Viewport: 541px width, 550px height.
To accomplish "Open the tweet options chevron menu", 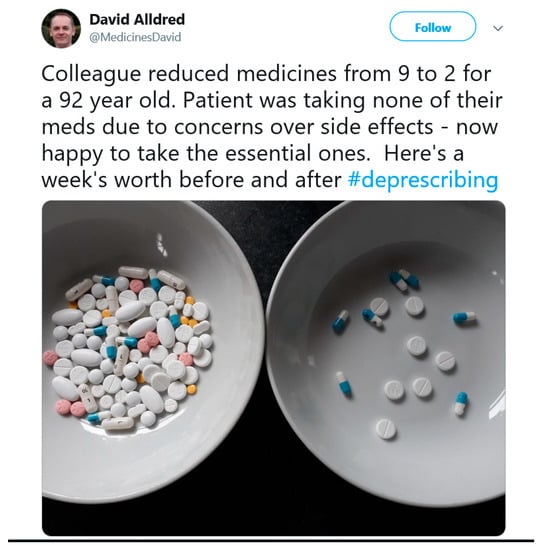I will [498, 28].
